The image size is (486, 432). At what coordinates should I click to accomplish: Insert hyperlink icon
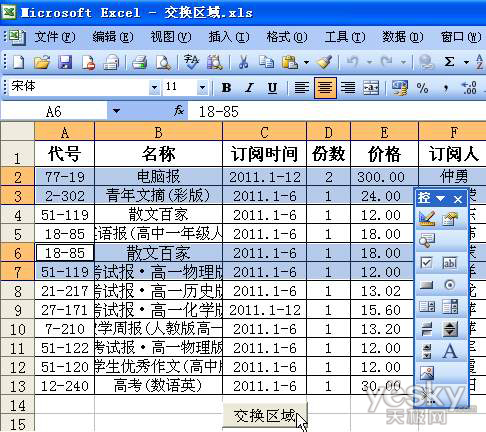click(426, 62)
